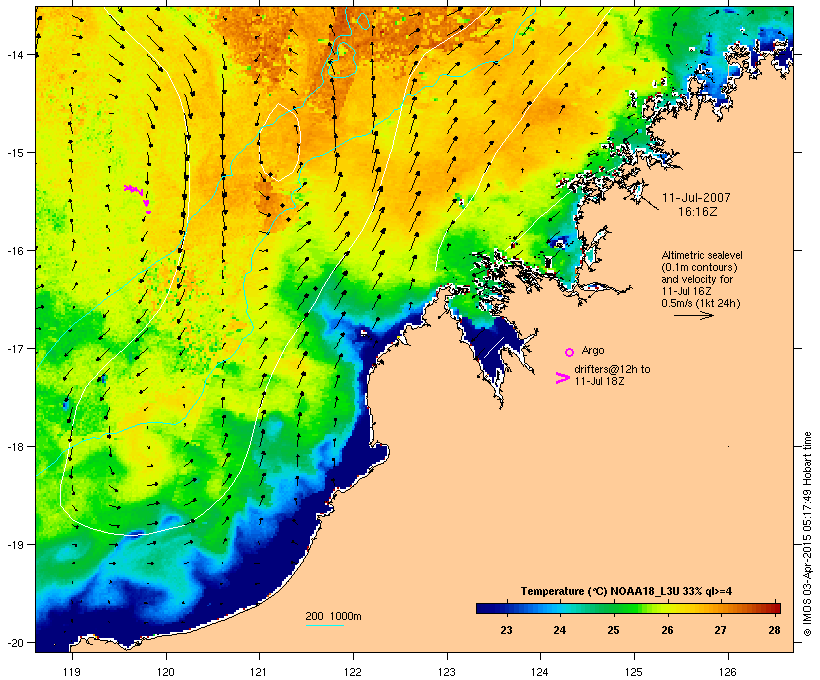The height and width of the screenshot is (680, 820).
Task: Click the 'drifters@12h to' legend label
Action: 612,369
